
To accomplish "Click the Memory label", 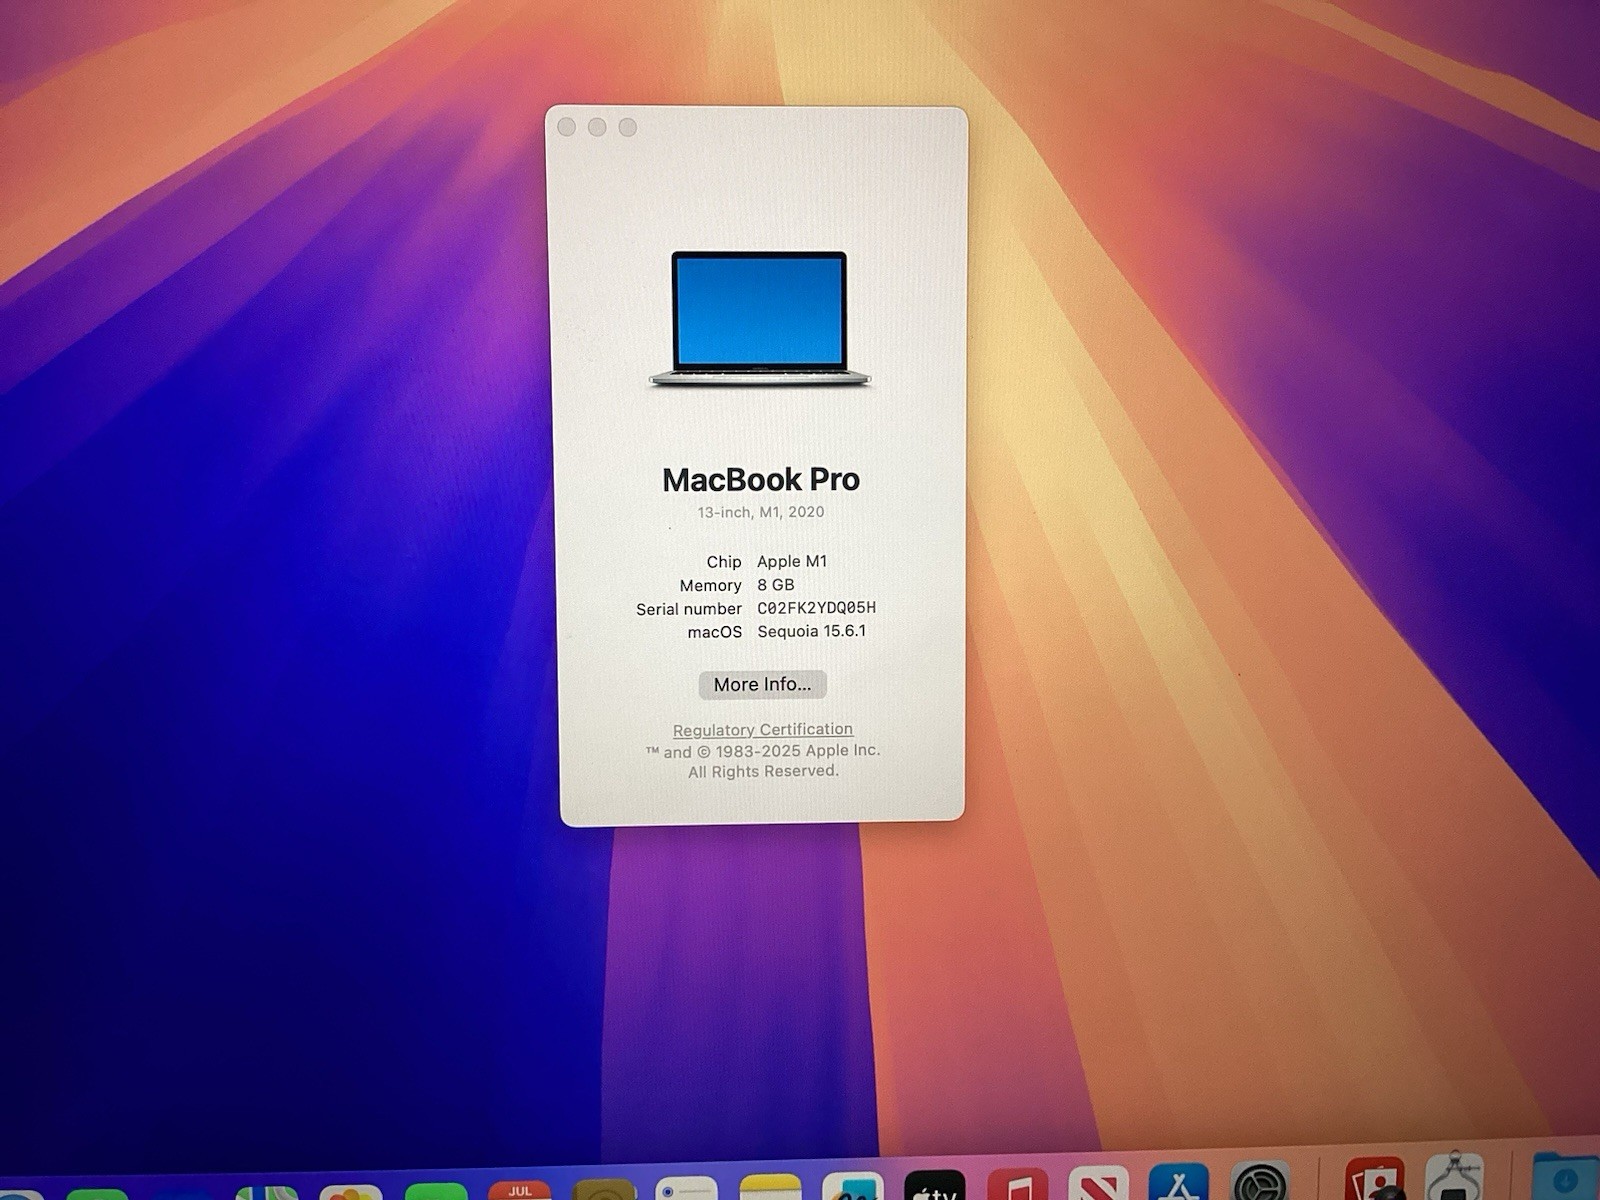I will pos(711,586).
